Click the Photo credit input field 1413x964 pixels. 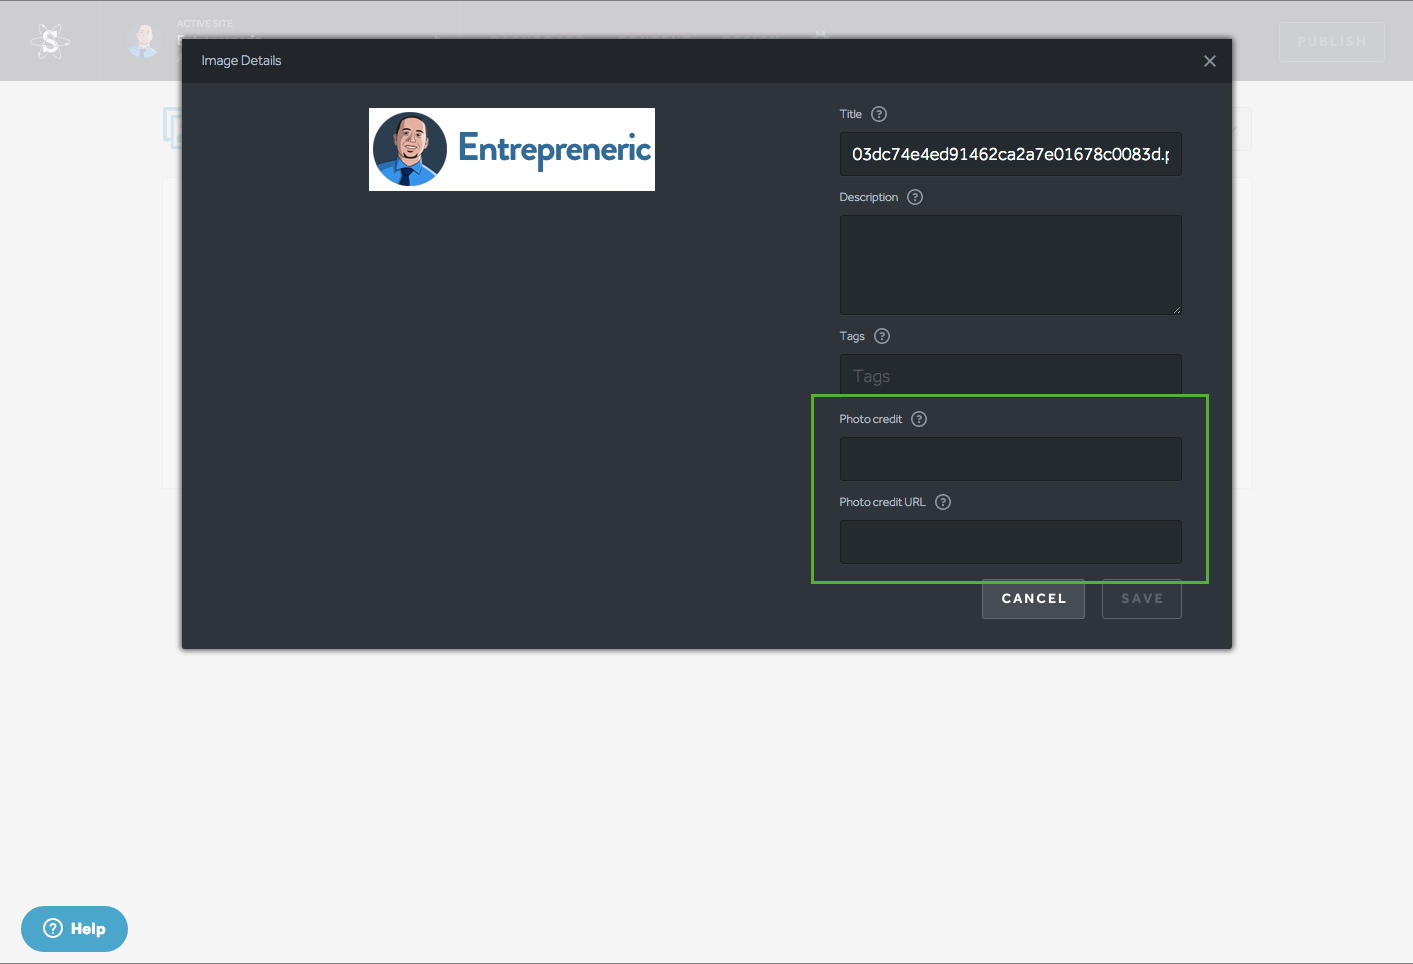[1010, 459]
